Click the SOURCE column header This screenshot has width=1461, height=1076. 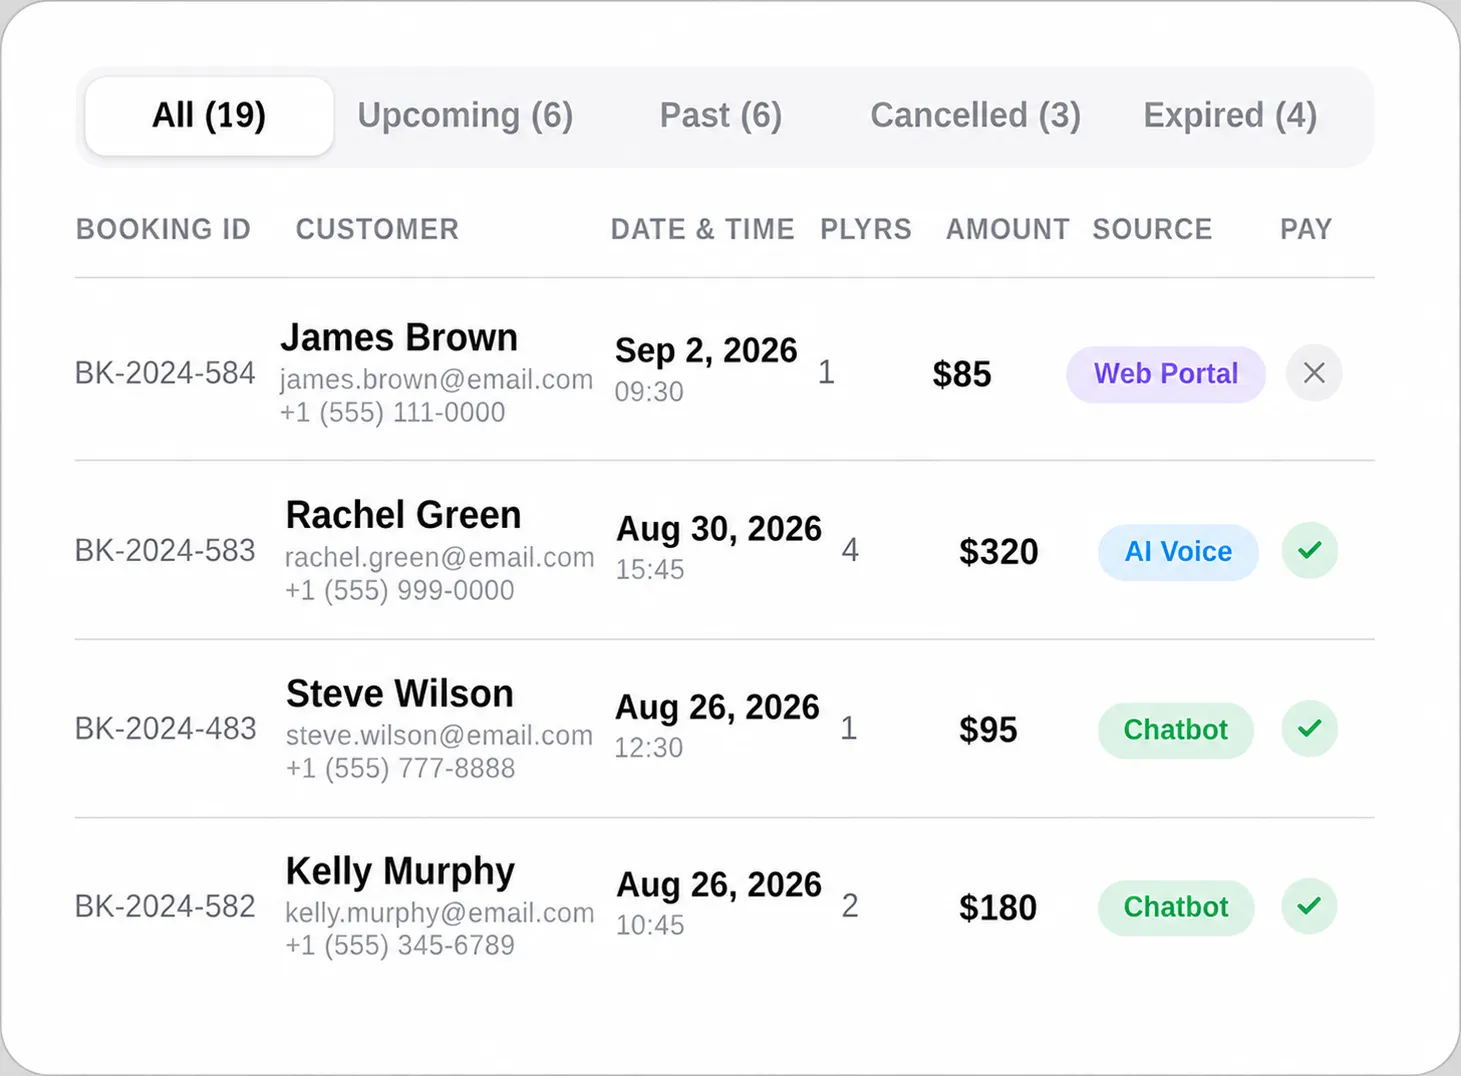1152,230
